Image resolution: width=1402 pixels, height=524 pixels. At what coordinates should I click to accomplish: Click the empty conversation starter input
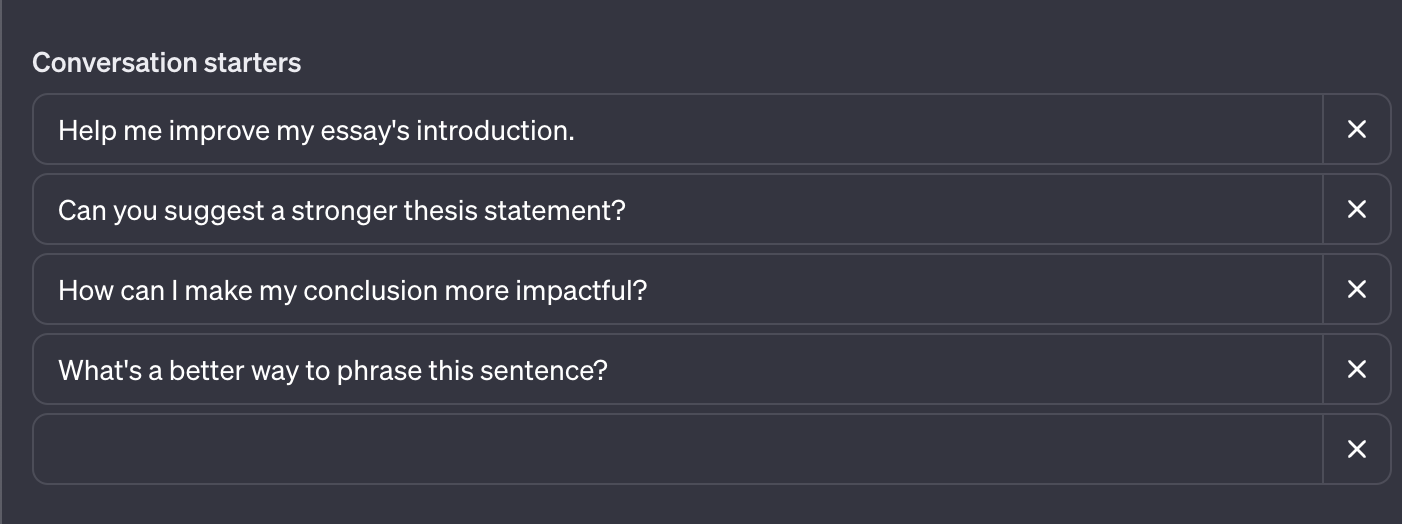click(x=678, y=449)
